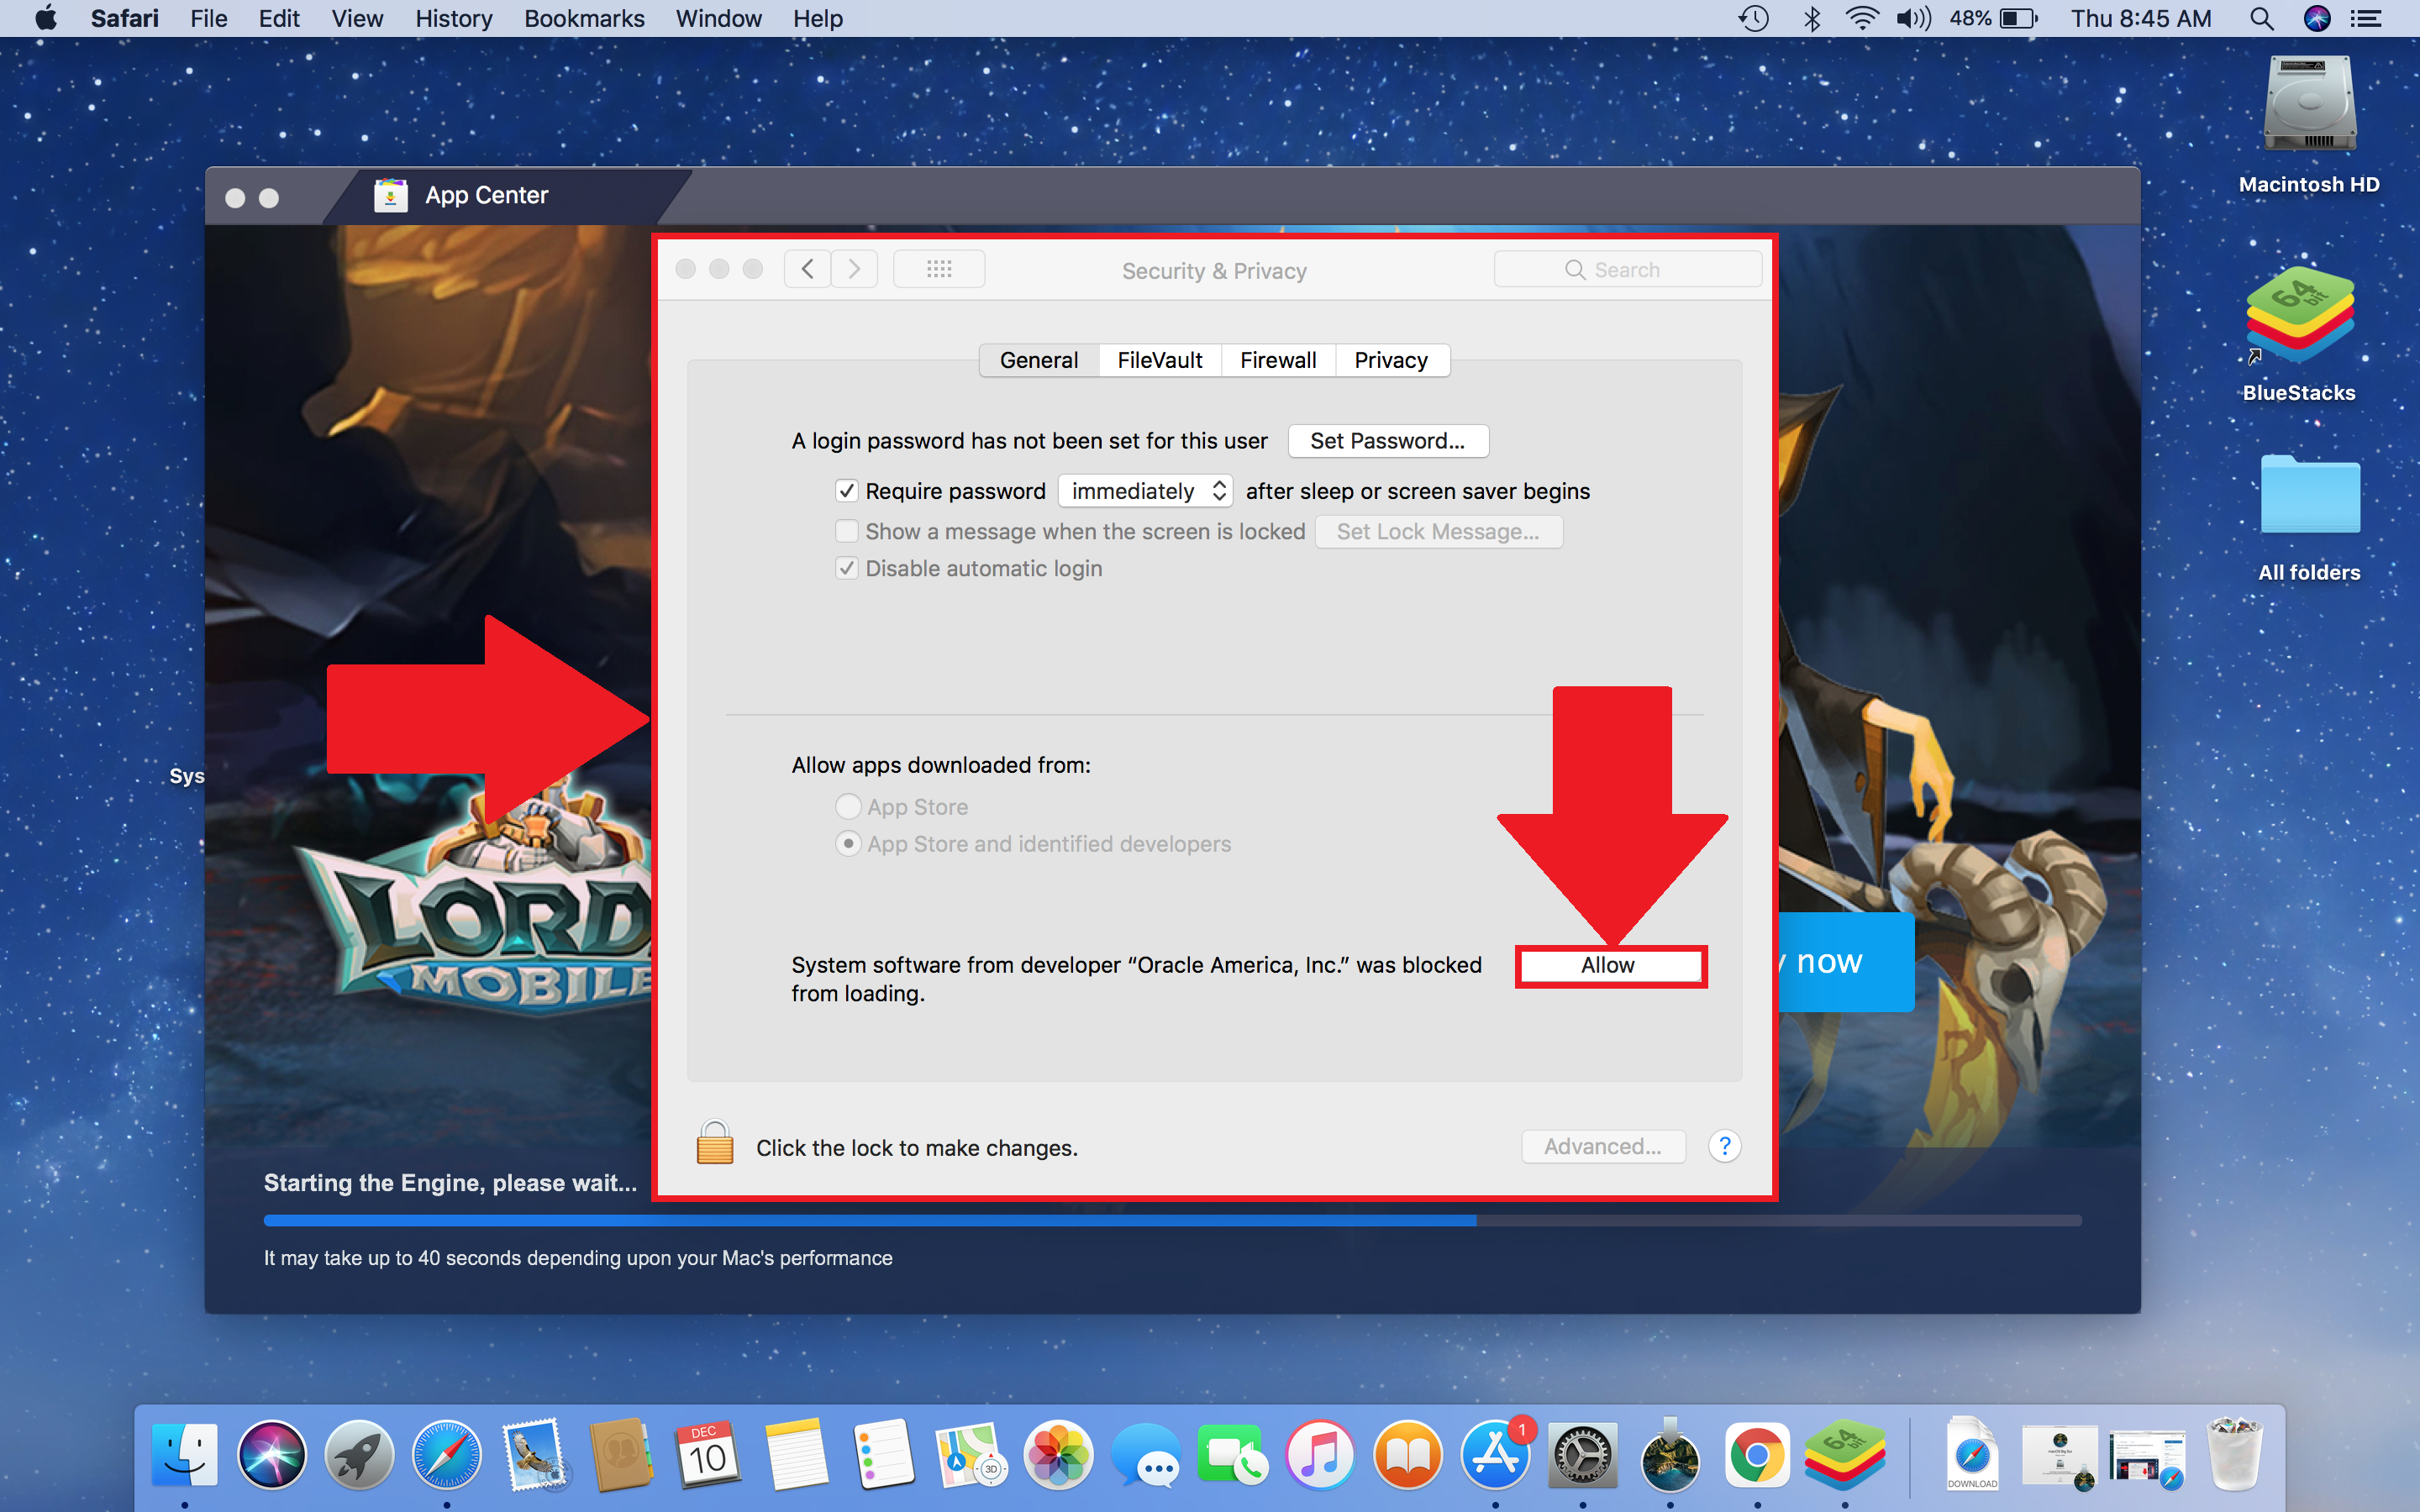This screenshot has width=2420, height=1512.
Task: Click the Help button in Security & Privacy
Action: [x=1725, y=1144]
